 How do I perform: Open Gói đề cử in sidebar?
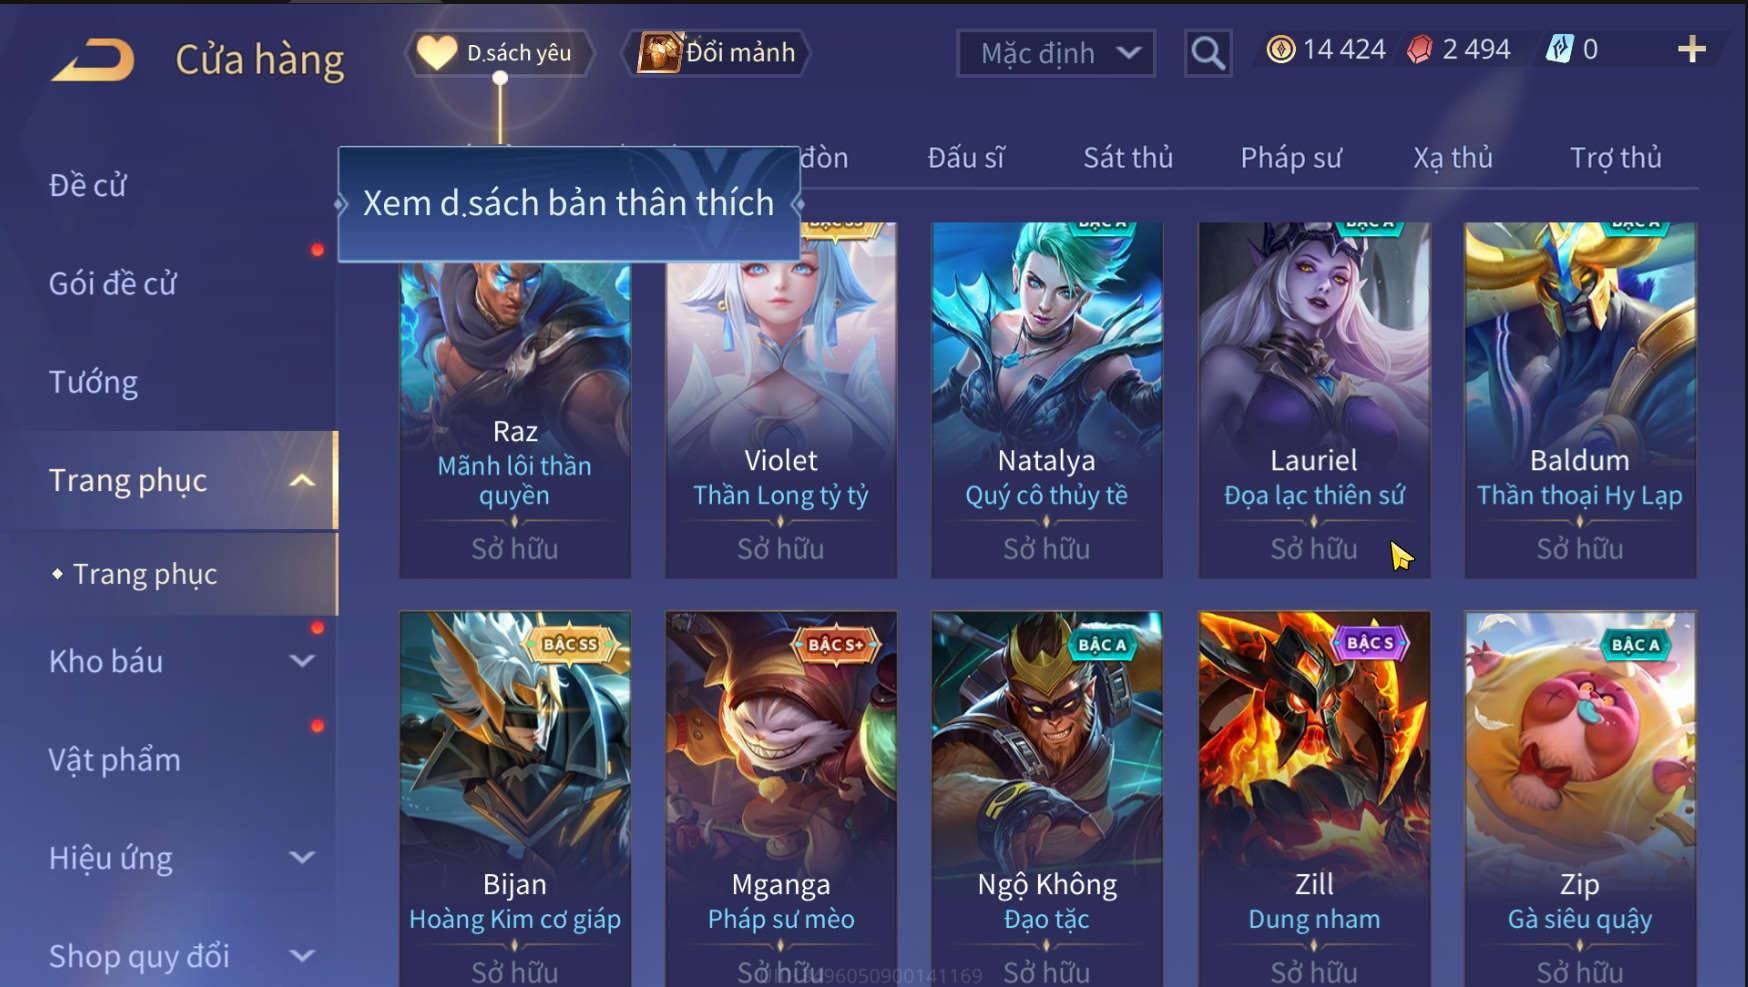(x=112, y=284)
